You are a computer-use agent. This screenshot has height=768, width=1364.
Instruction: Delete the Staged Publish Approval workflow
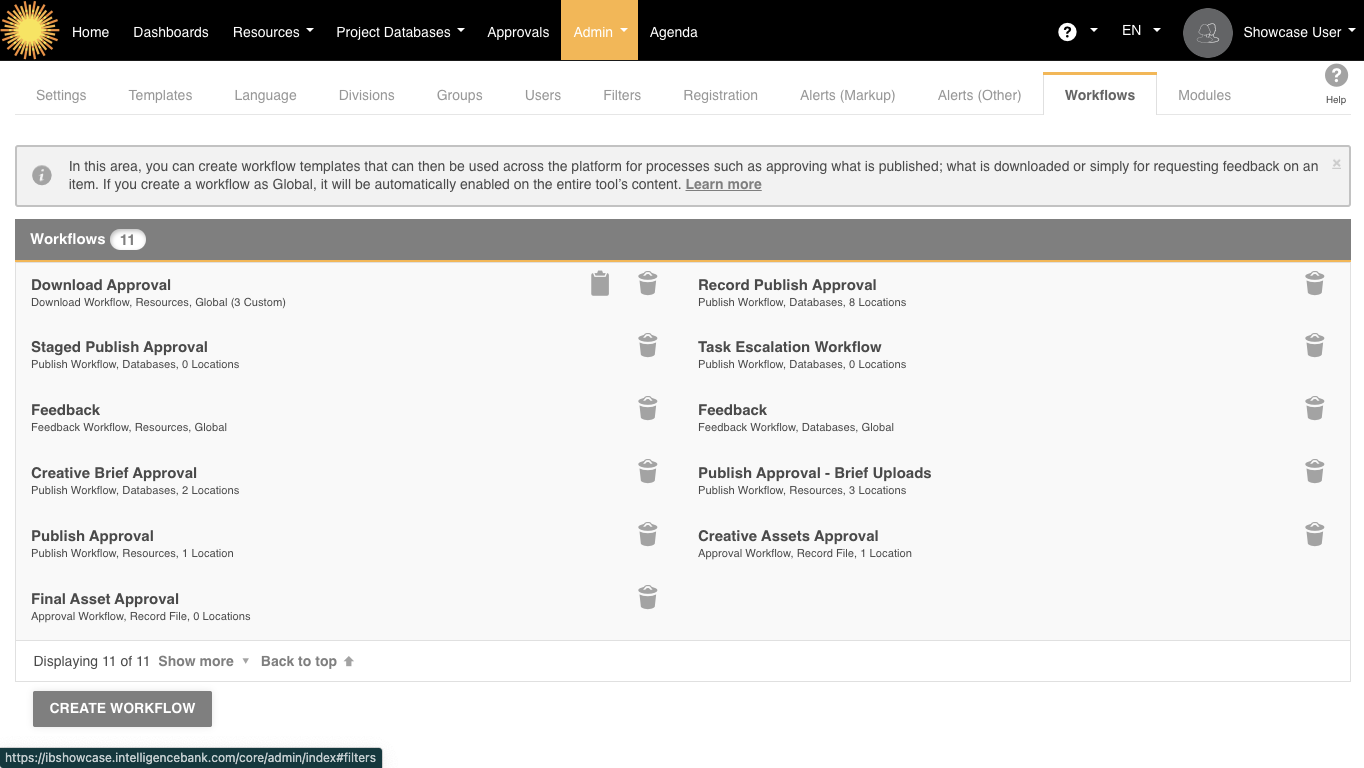click(x=648, y=346)
